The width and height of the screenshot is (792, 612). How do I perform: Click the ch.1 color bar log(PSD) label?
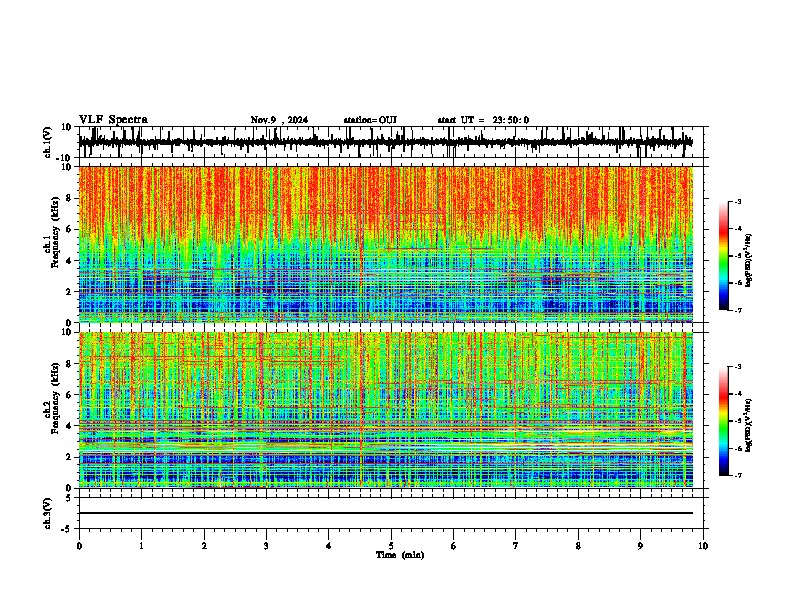click(748, 260)
